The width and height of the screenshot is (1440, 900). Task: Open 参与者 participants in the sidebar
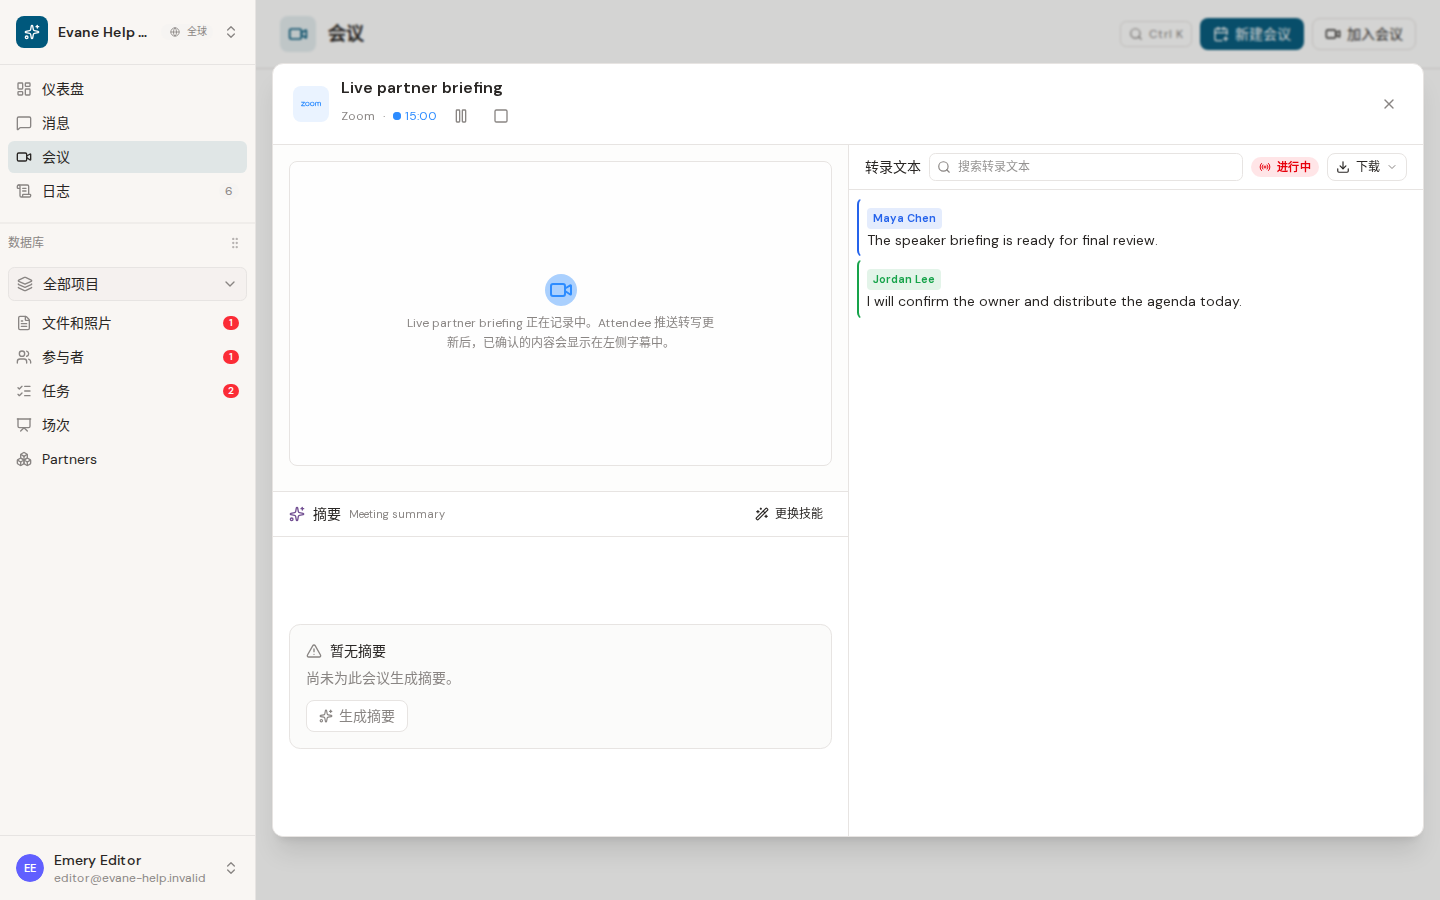point(127,357)
